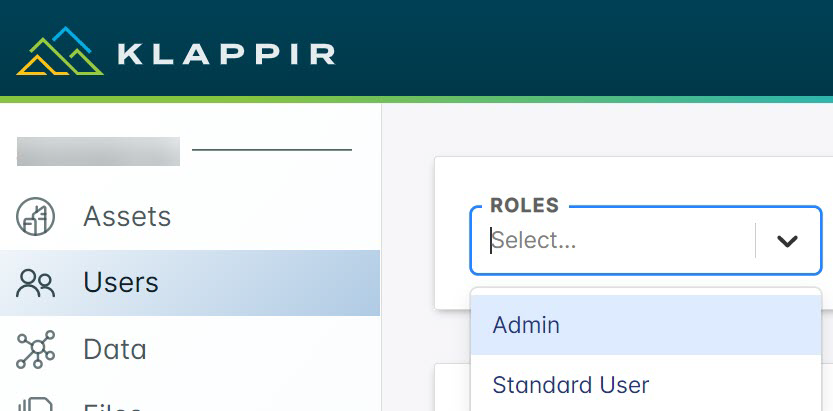Click the Data network nodes icon
The width and height of the screenshot is (833, 411).
35,349
